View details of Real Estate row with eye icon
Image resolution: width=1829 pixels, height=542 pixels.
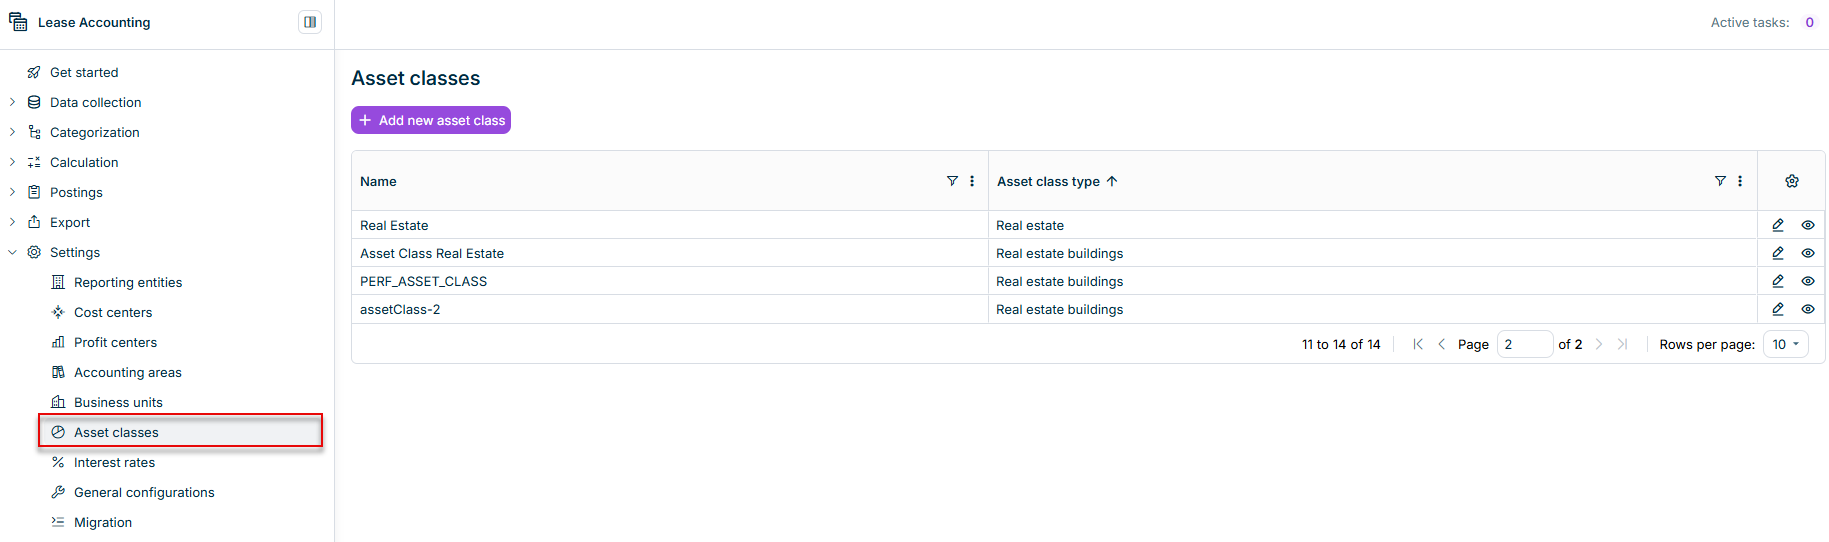(x=1808, y=225)
